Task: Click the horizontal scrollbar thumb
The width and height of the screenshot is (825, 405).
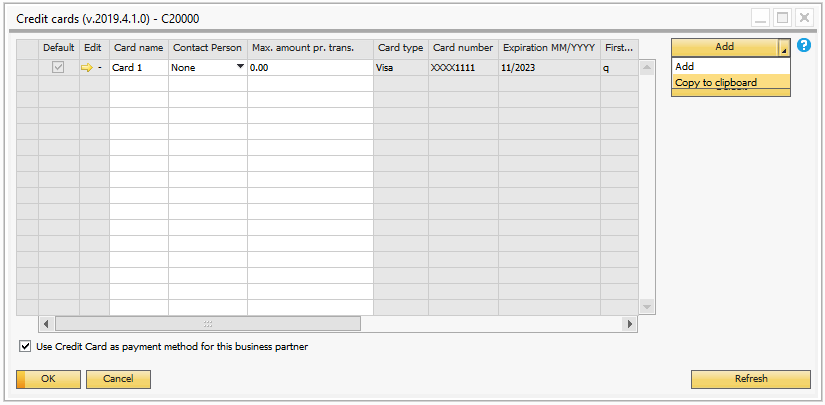Action: click(x=208, y=323)
